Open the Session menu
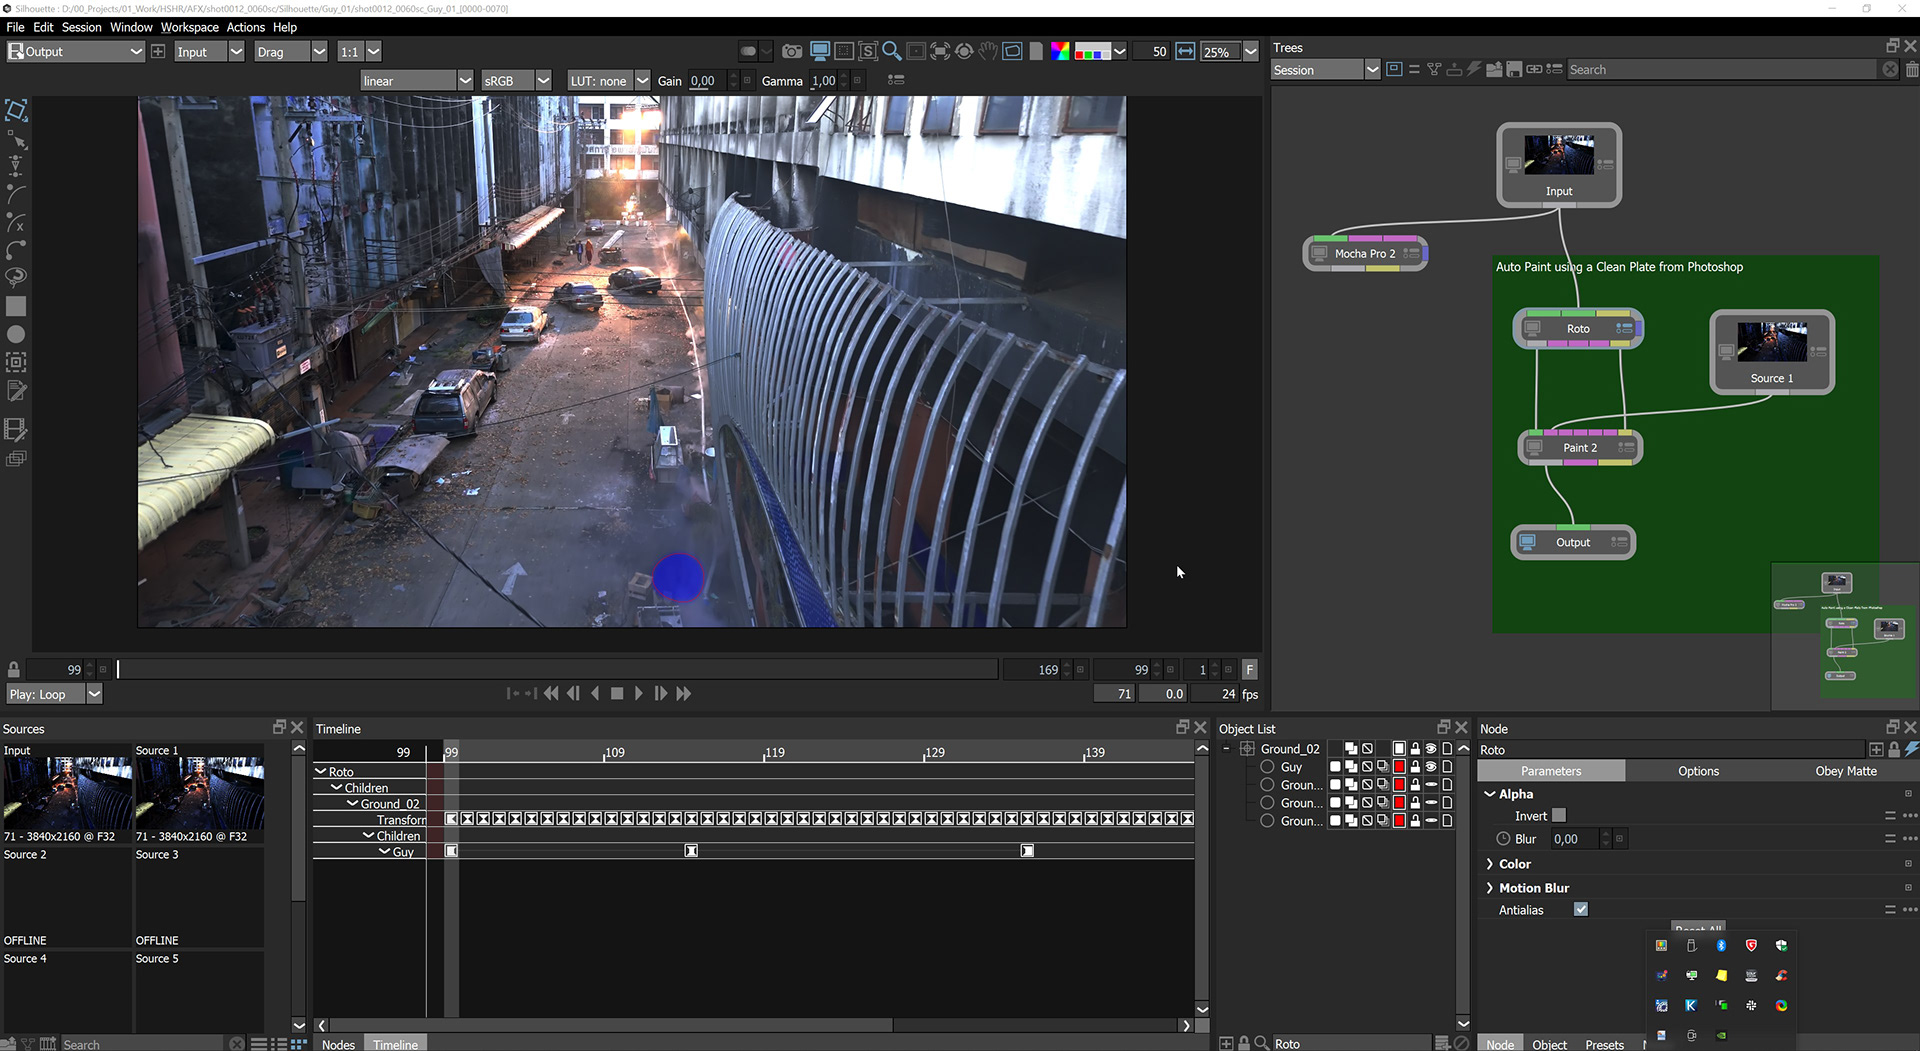This screenshot has height=1051, width=1920. pos(81,27)
